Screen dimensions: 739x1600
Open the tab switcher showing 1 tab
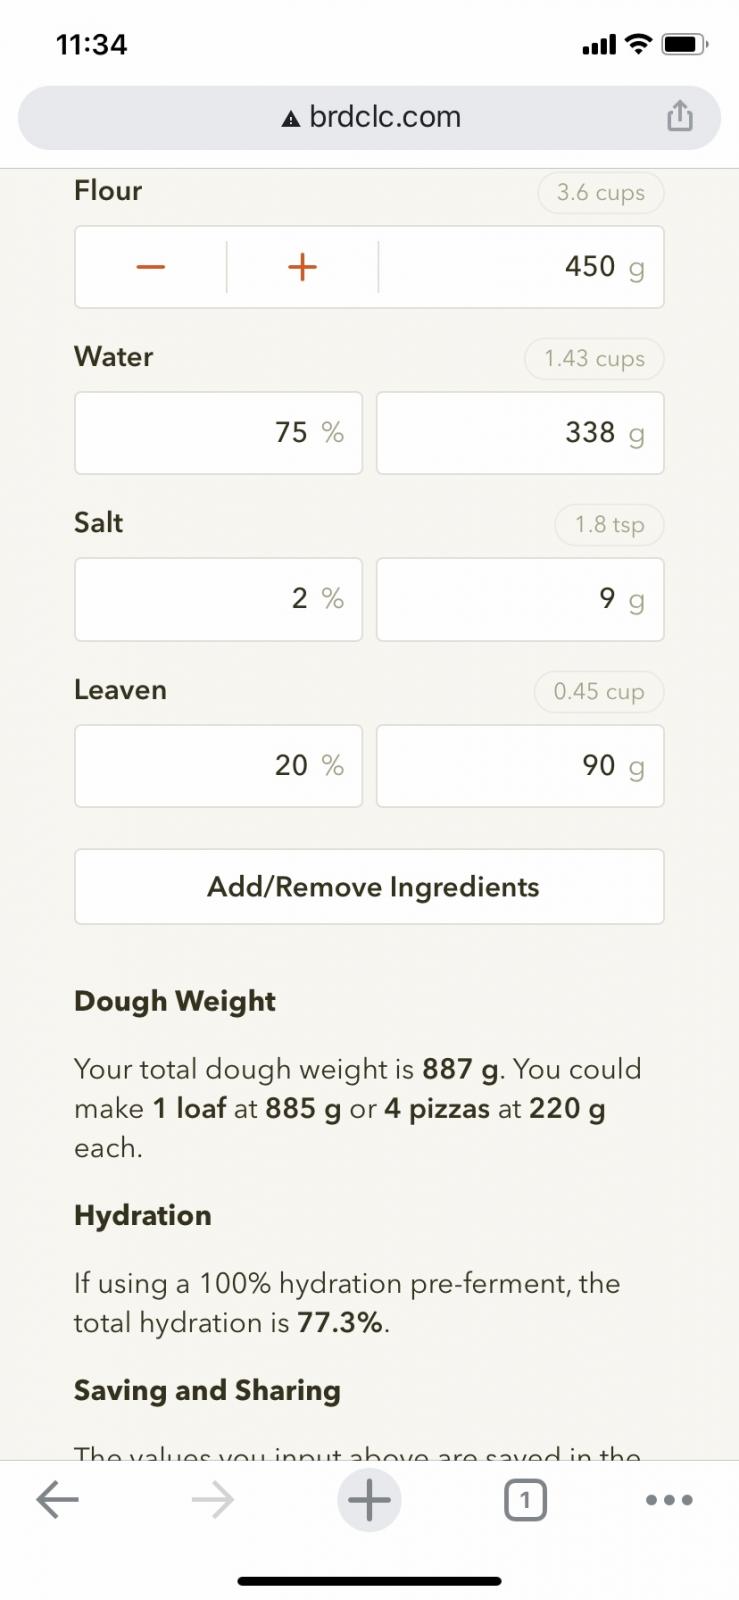(525, 1500)
